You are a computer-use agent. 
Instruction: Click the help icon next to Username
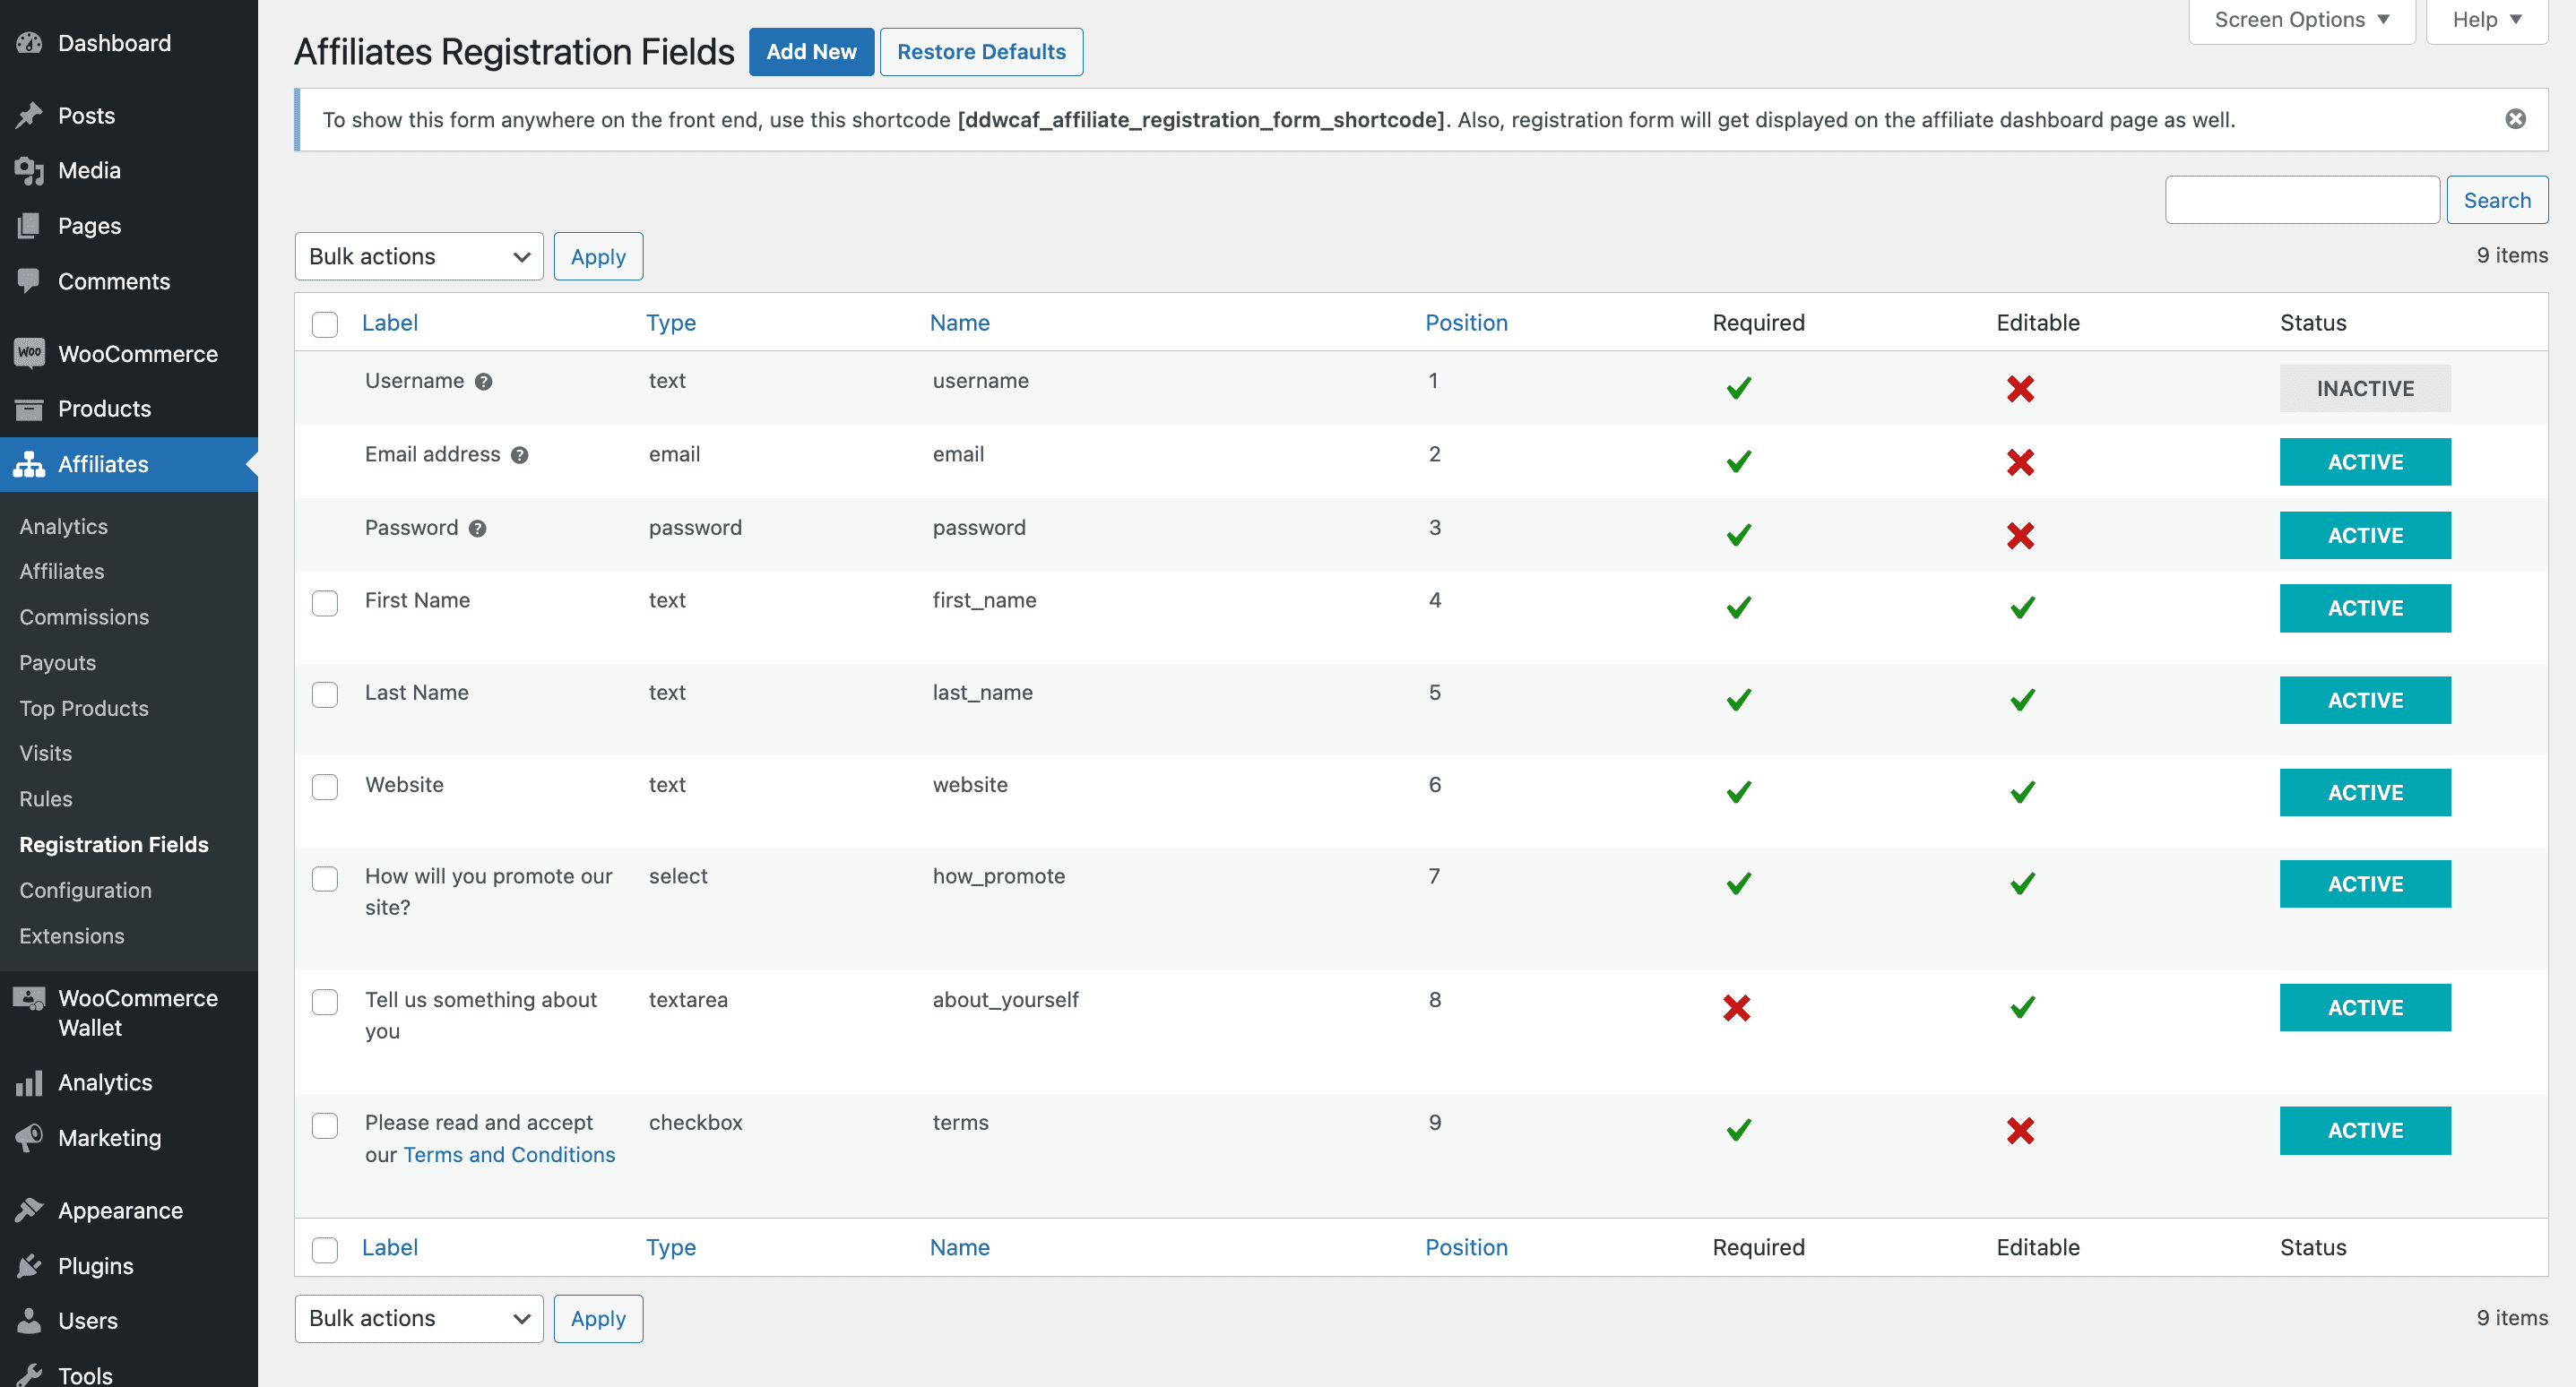pyautogui.click(x=483, y=382)
